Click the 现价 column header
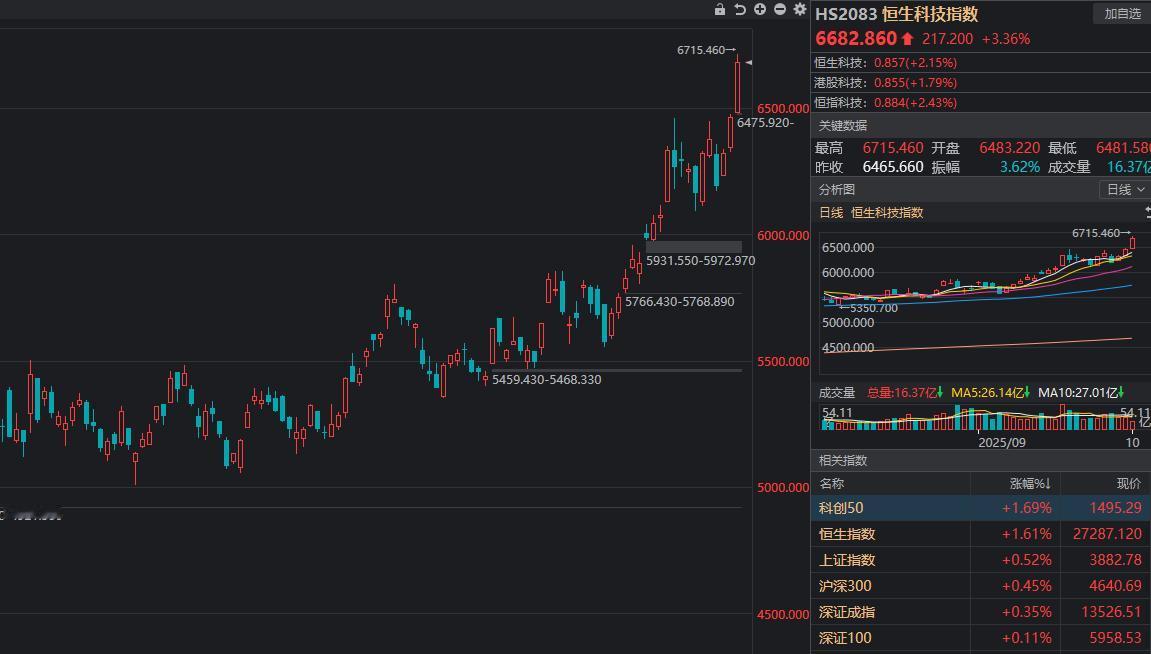Viewport: 1151px width, 654px height. tap(1128, 484)
